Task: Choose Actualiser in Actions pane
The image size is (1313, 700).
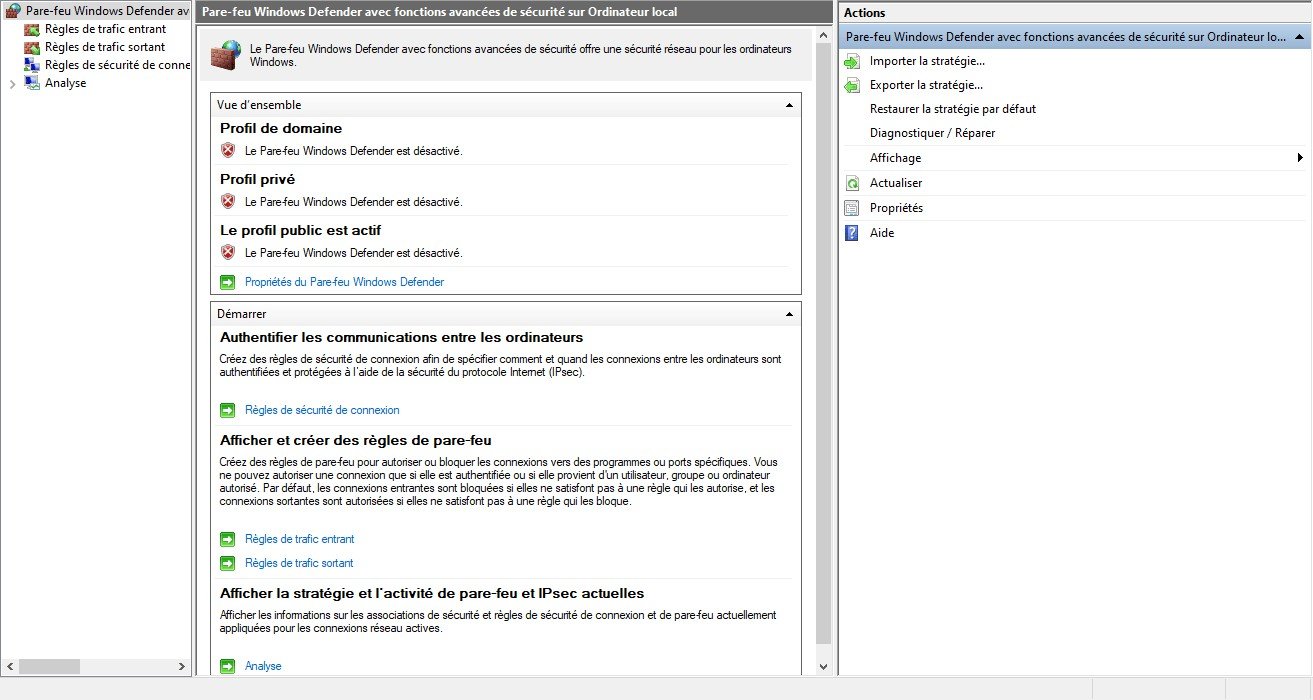Action: point(896,183)
